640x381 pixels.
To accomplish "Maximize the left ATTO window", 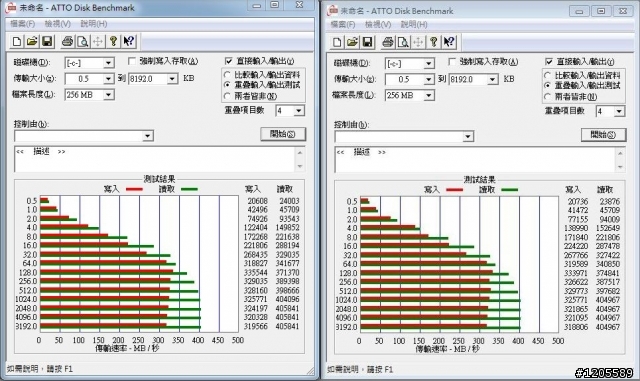I will tap(275, 5).
